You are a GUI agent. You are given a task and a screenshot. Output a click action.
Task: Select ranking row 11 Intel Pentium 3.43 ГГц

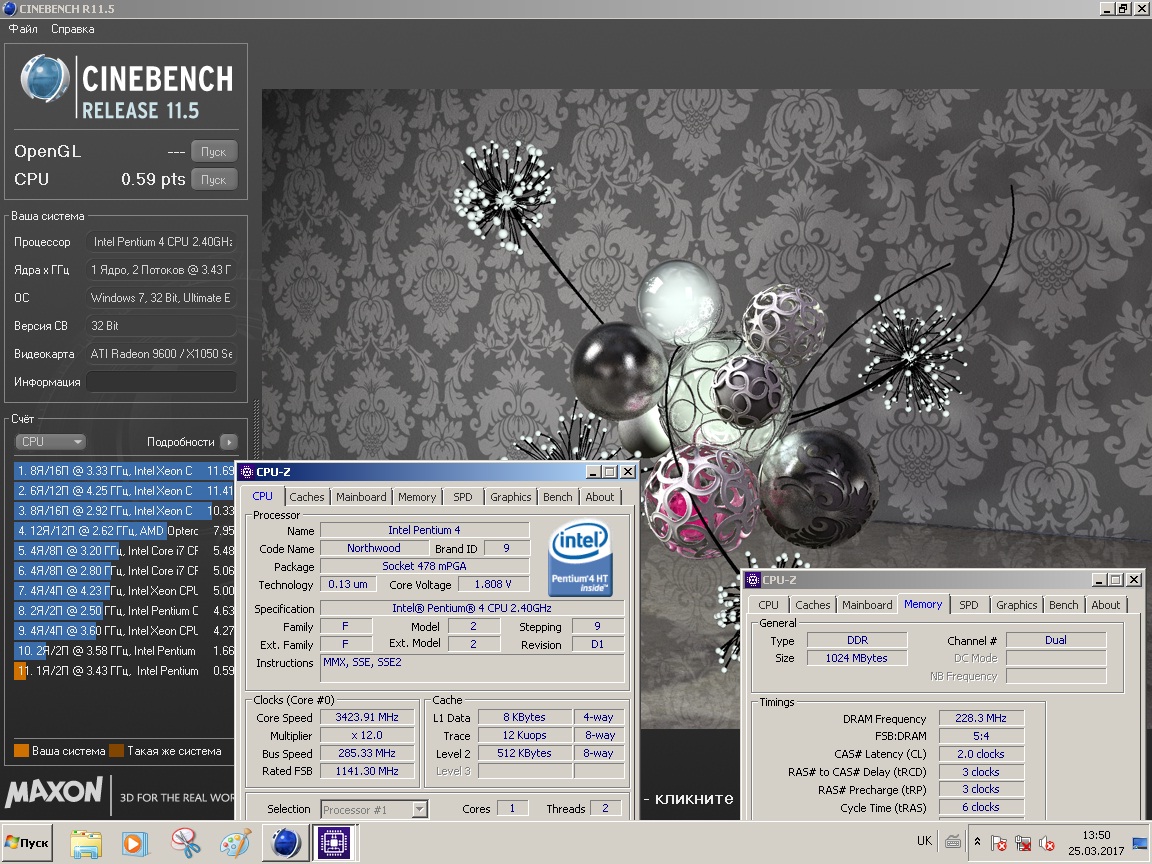(124, 671)
